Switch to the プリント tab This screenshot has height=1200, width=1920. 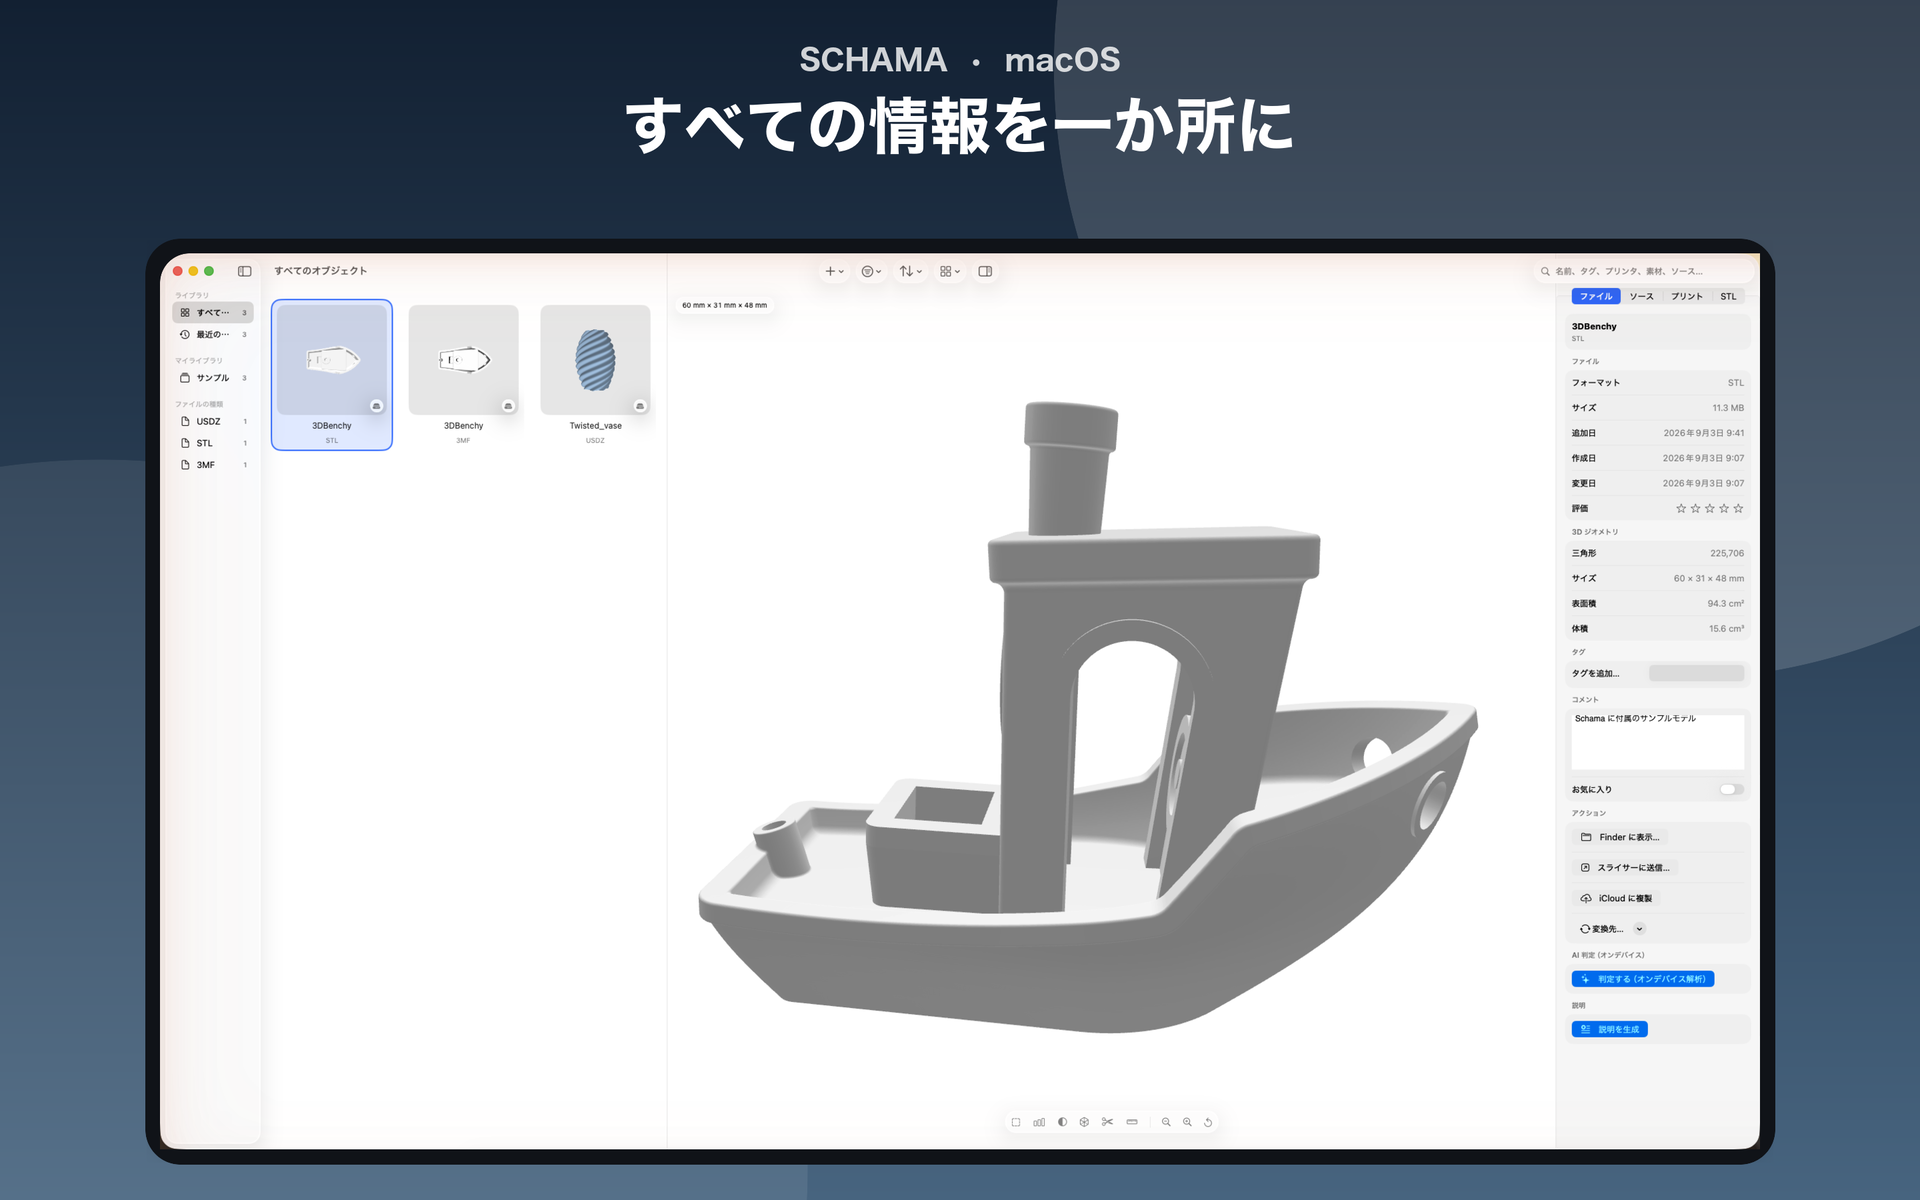pos(1687,296)
